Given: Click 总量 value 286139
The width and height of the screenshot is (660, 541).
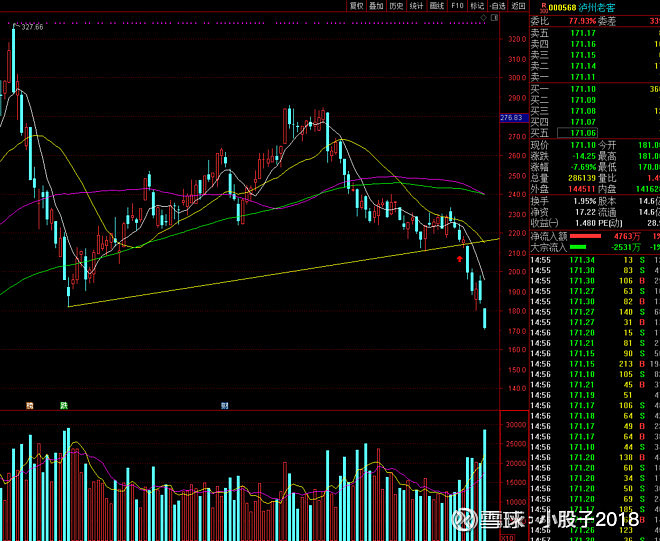Looking at the screenshot, I should (x=581, y=178).
